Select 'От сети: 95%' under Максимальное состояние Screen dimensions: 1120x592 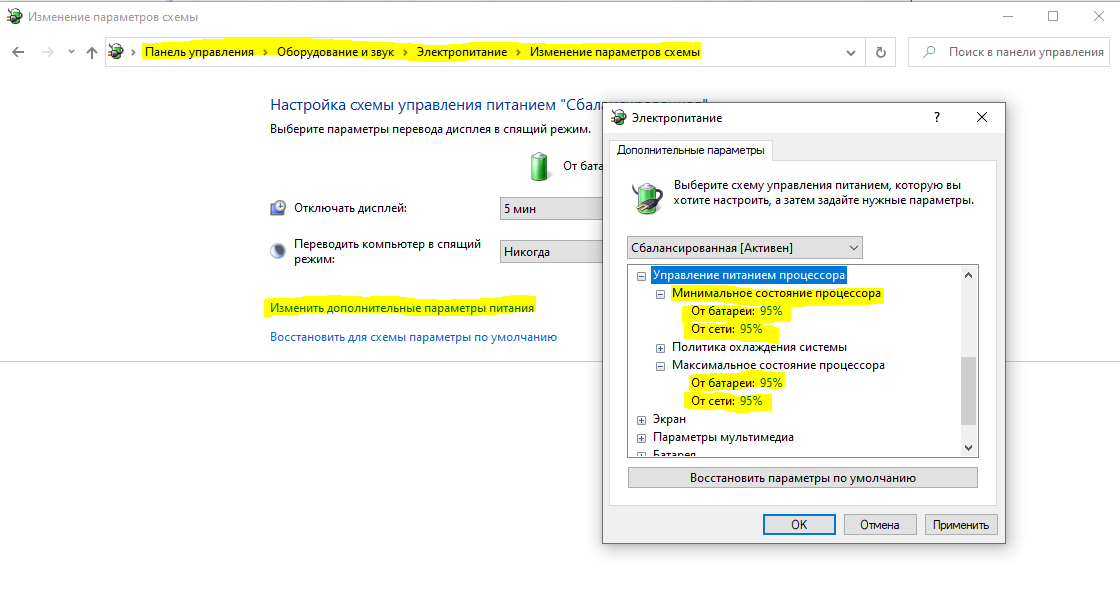(x=726, y=401)
